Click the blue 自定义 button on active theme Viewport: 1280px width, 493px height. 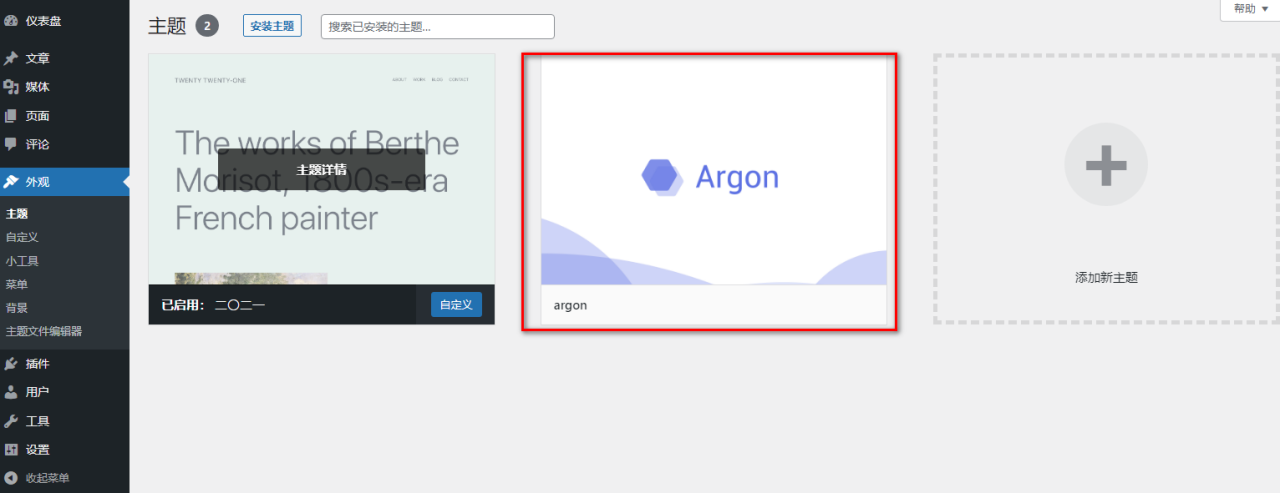coord(457,304)
